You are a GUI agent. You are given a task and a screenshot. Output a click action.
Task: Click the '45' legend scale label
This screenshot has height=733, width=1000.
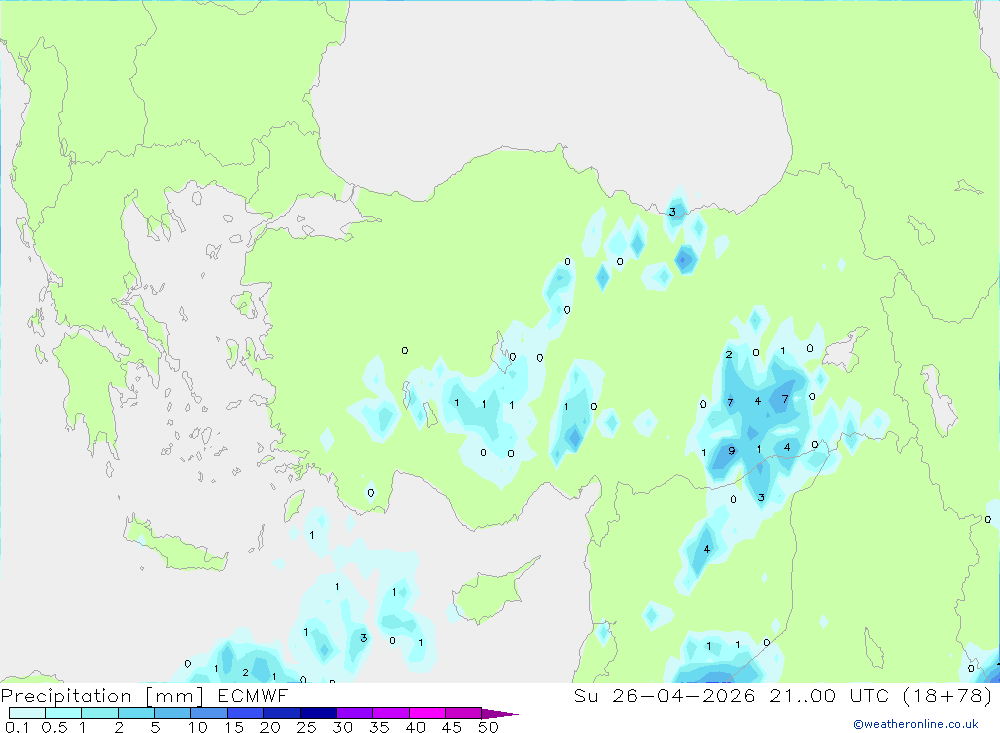[x=452, y=727]
